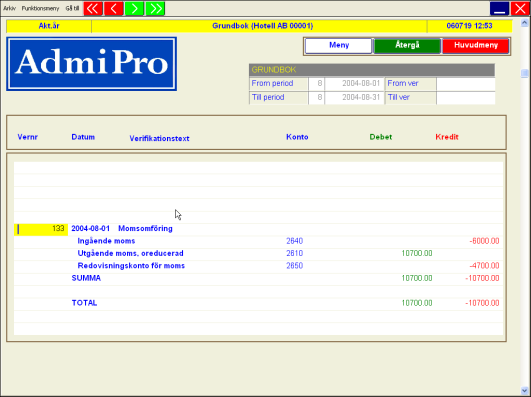Viewport: 531px width, 397px height.
Task: Click the TOTAL debit amount 10700.00
Action: 417,303
